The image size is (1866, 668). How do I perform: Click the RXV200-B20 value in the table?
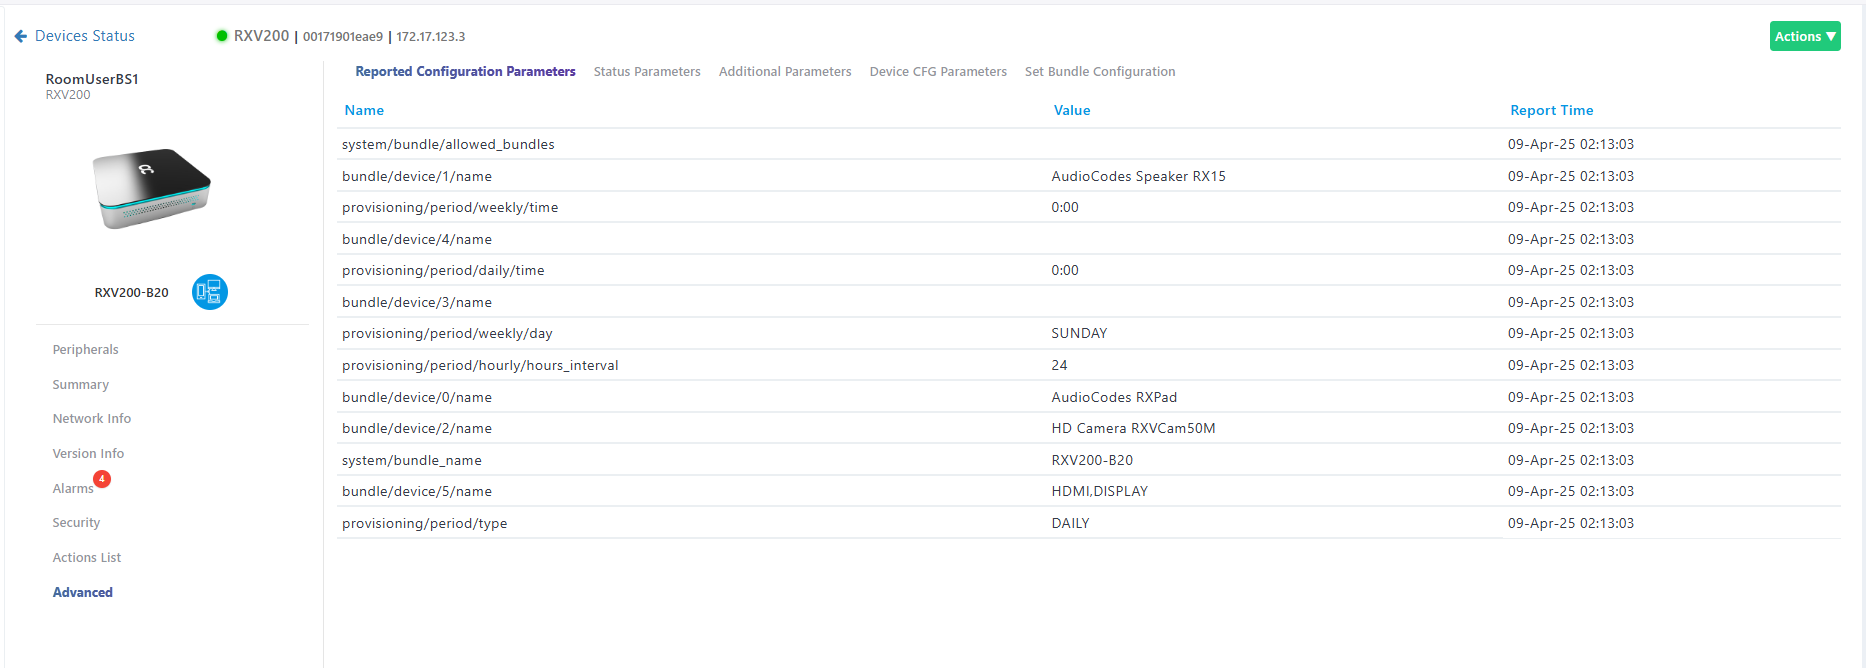tap(1092, 460)
